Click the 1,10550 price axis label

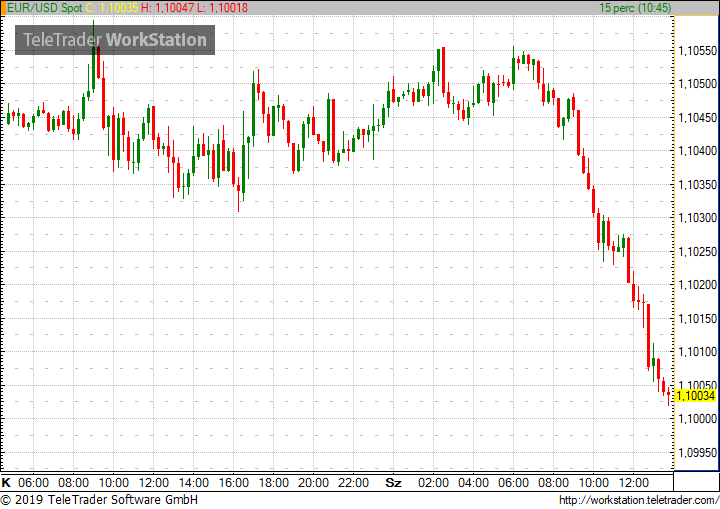pyautogui.click(x=698, y=51)
